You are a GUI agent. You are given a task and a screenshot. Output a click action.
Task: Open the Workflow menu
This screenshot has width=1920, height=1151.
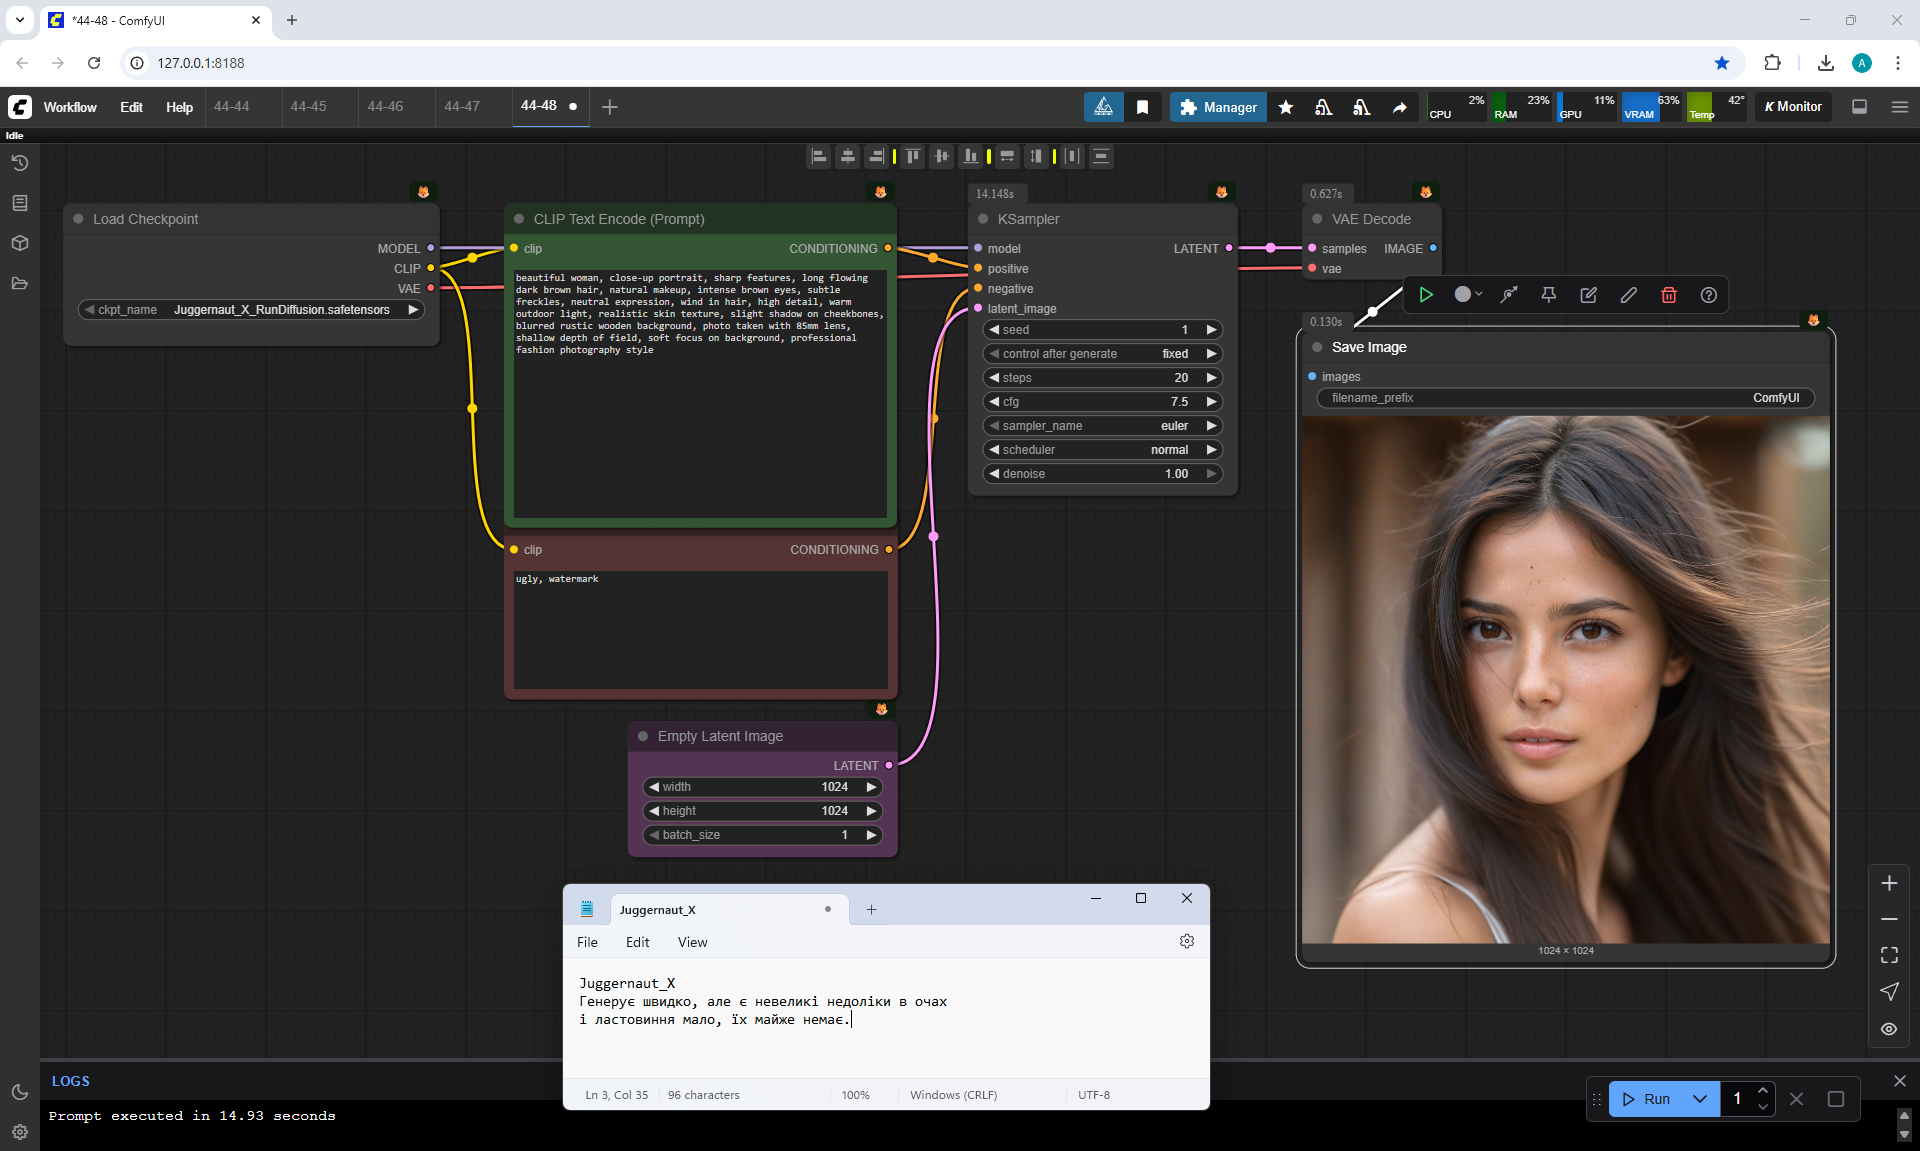click(70, 107)
